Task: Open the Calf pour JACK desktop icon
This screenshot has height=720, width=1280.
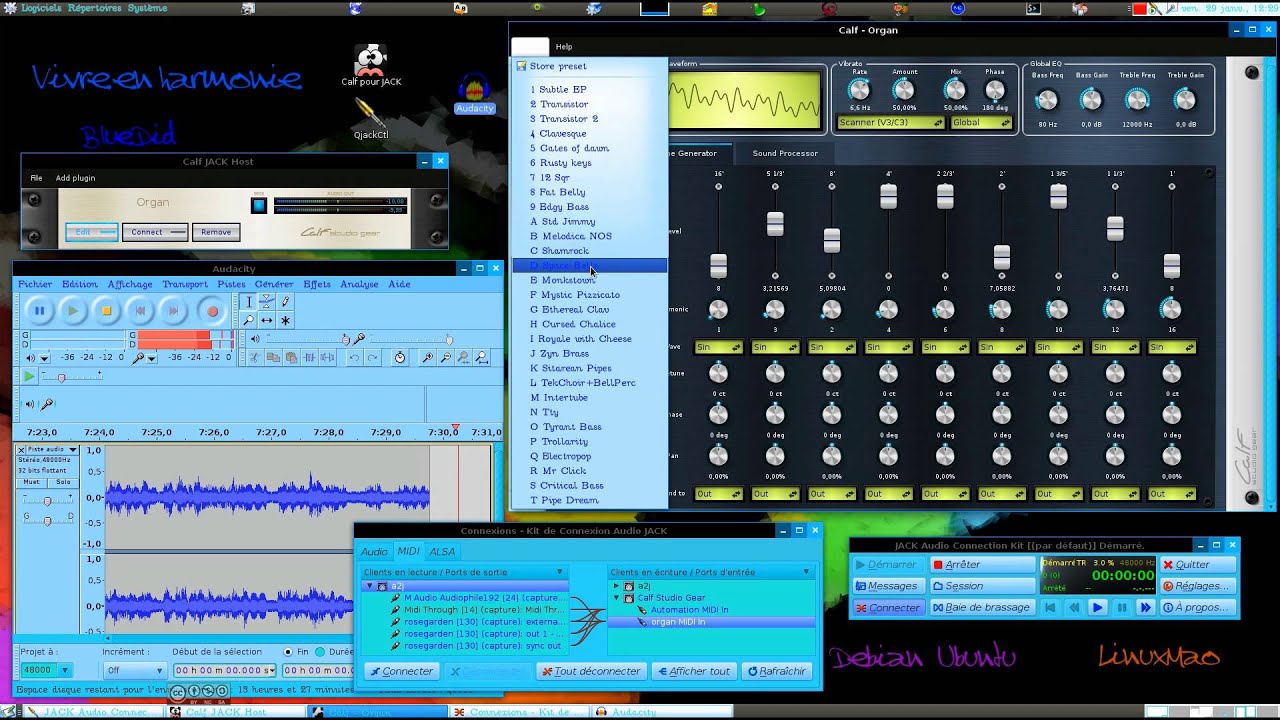Action: click(x=371, y=66)
